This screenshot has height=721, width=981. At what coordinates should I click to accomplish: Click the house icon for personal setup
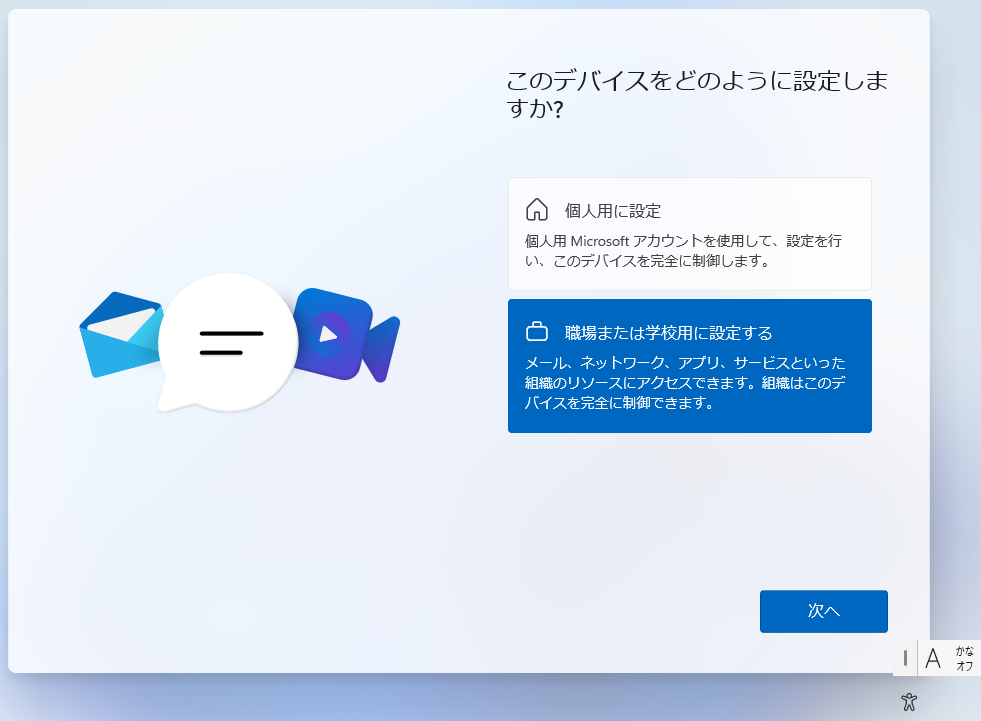coord(537,210)
